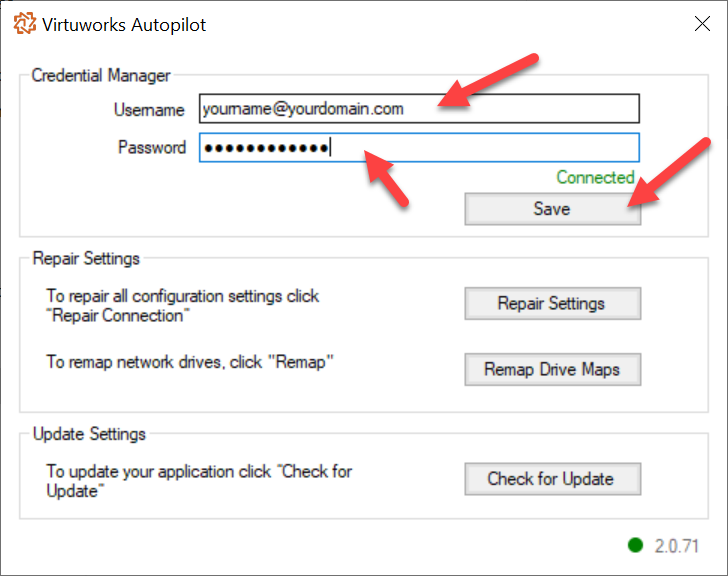This screenshot has height=576, width=728.
Task: Click the 'Credential Manager' group heading
Action: (x=101, y=75)
